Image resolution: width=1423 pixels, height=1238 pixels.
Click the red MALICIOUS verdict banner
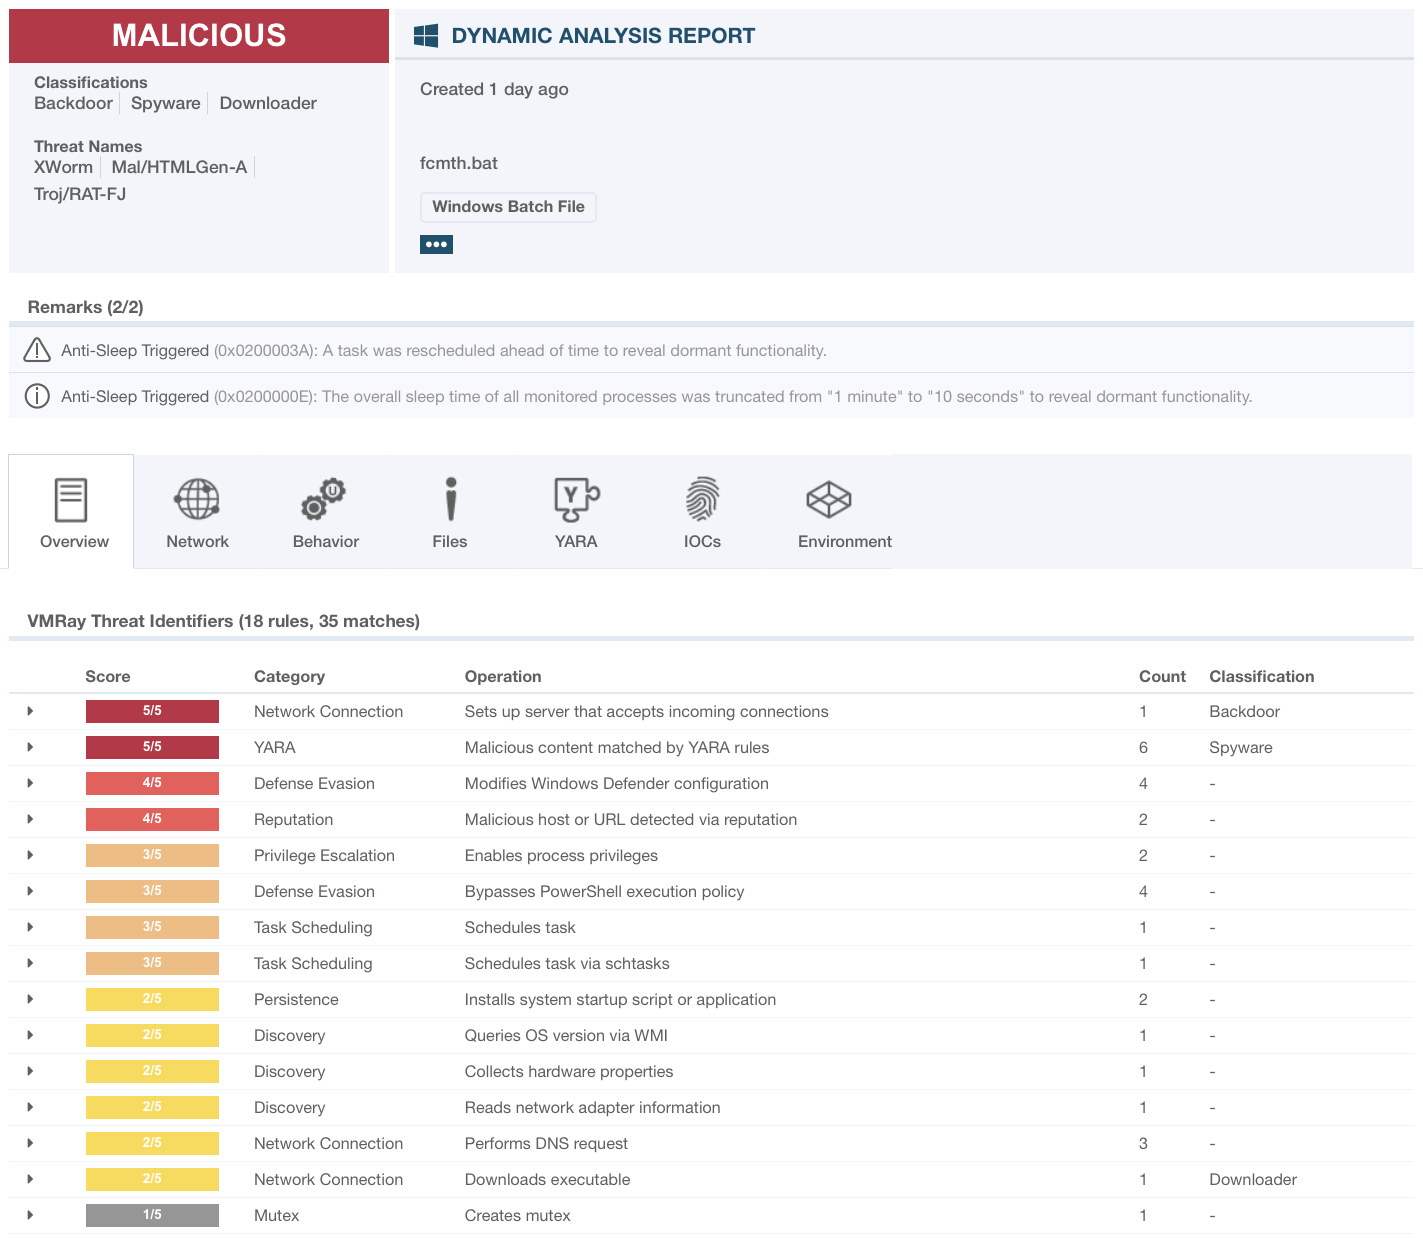pyautogui.click(x=199, y=36)
